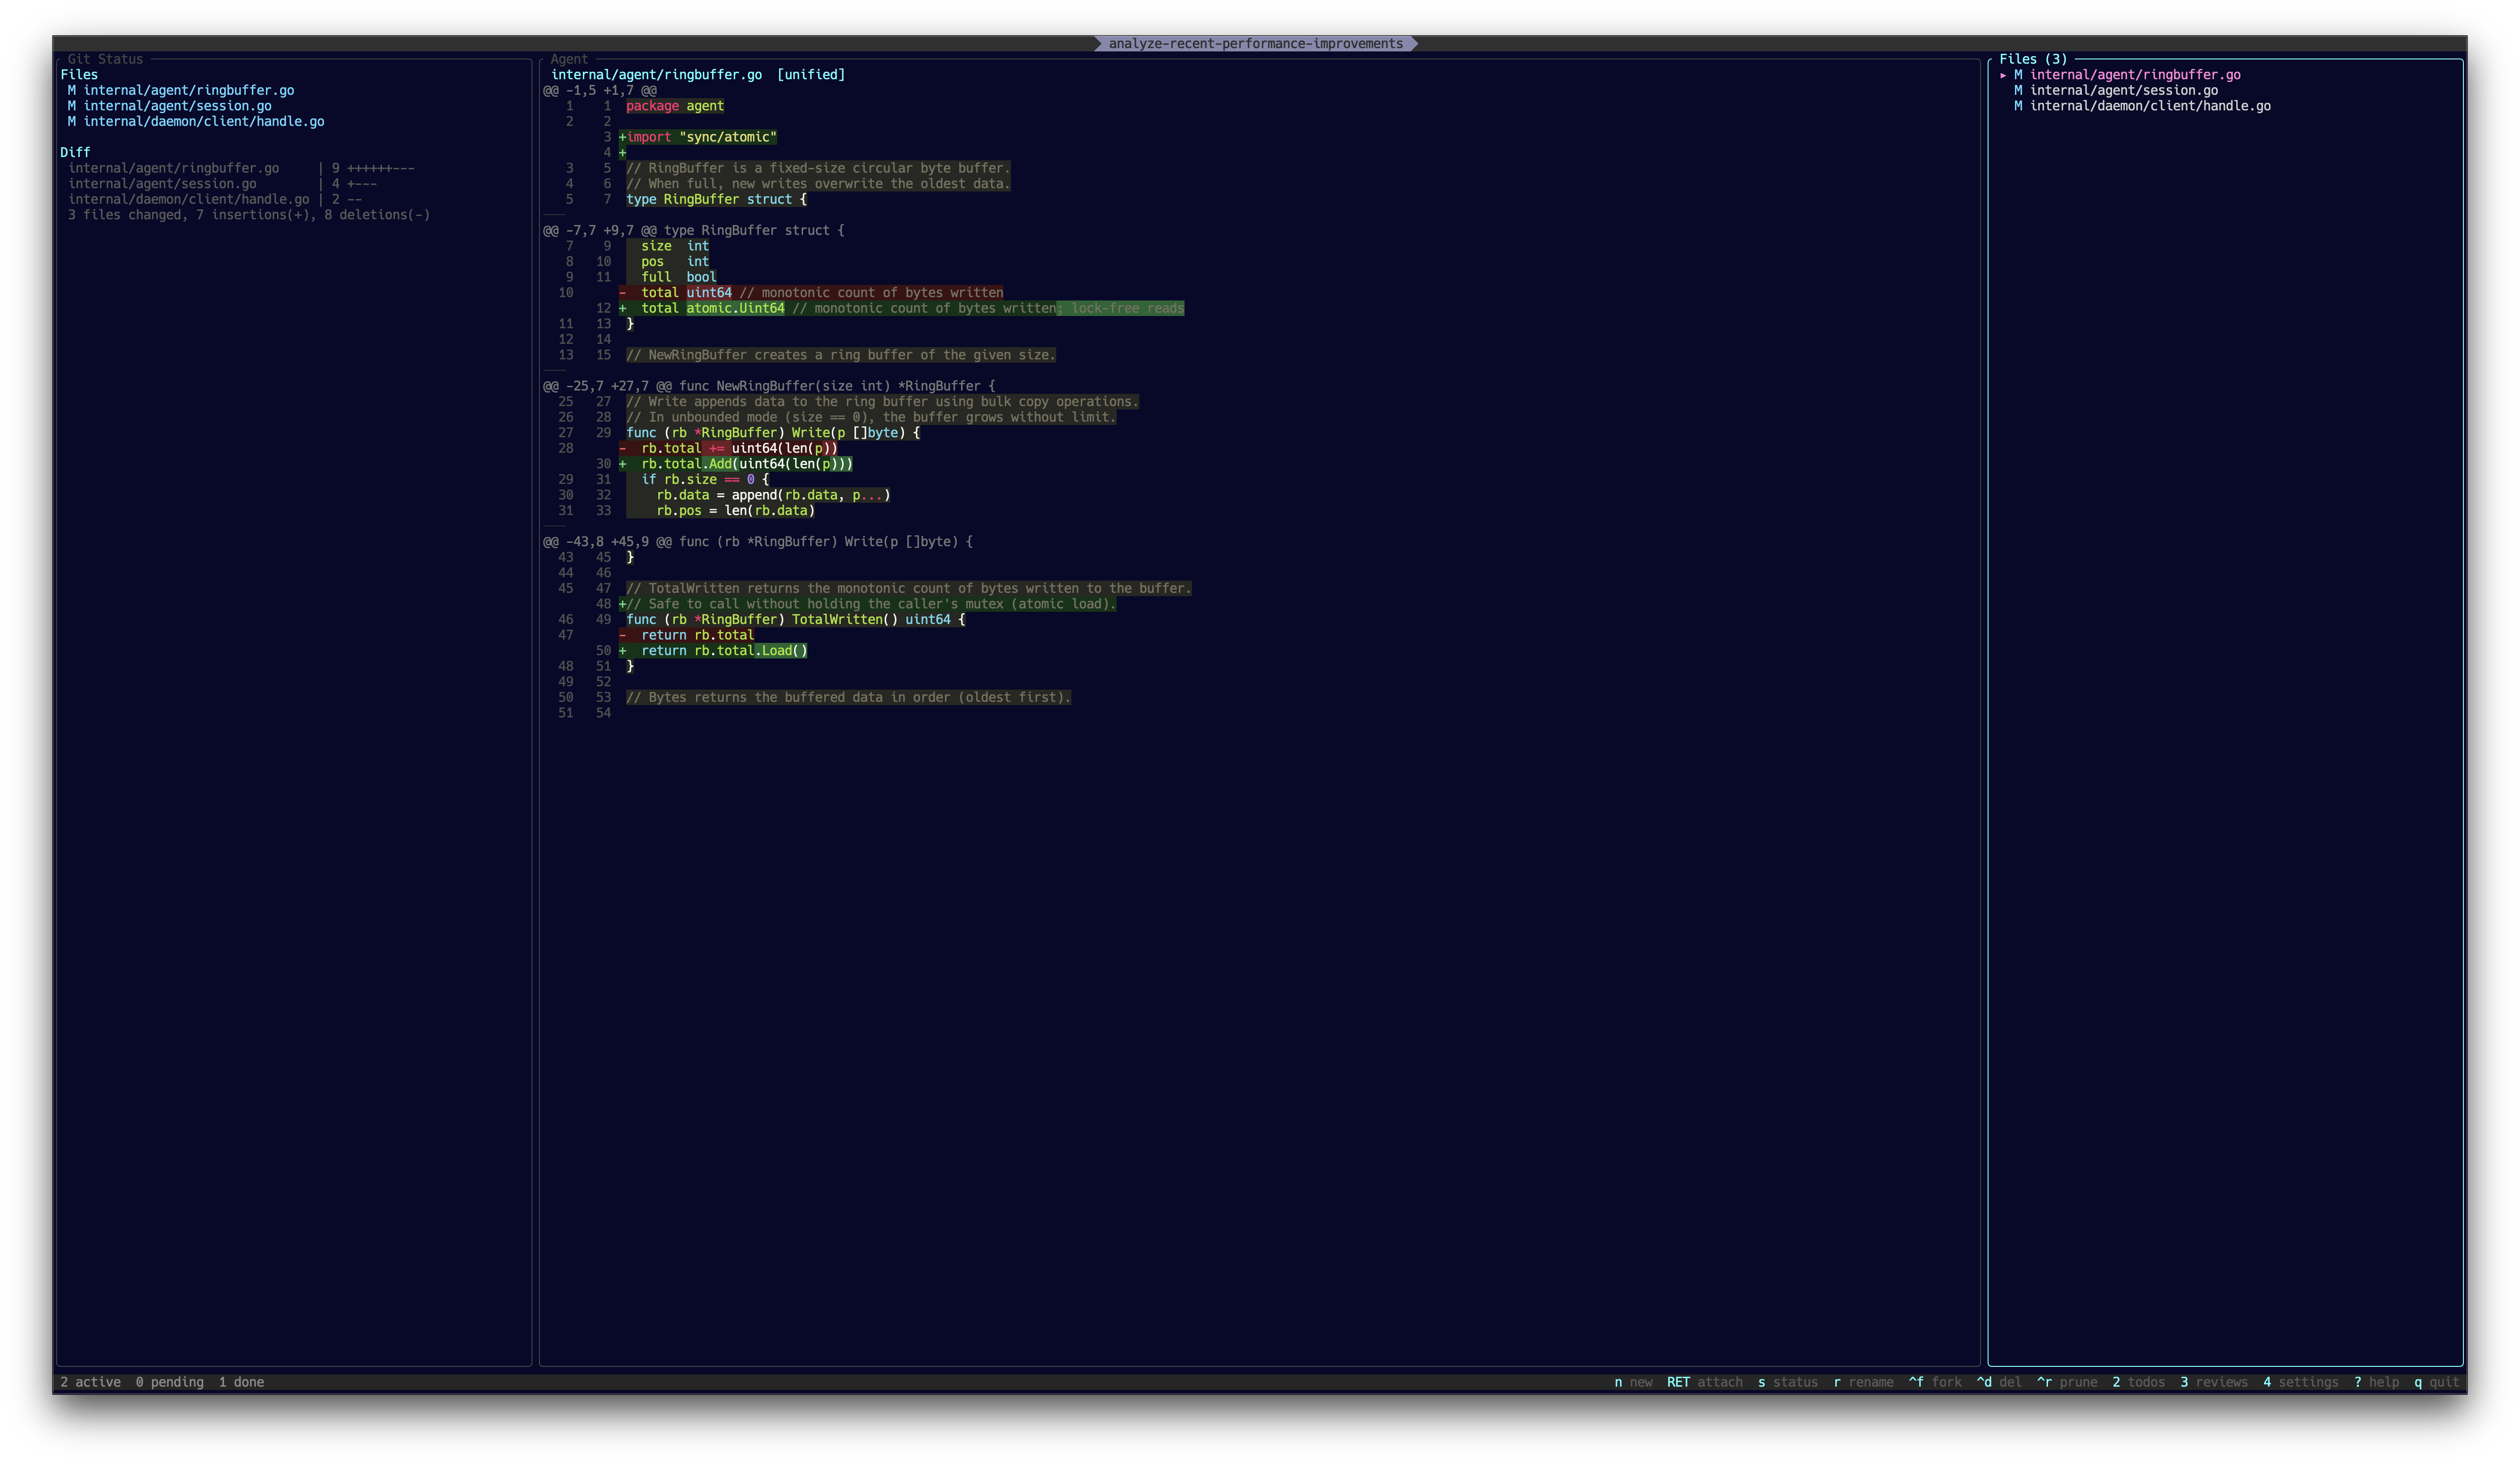Click the '@@ -43,8 +45,9 @@' hunk header

tap(758, 542)
